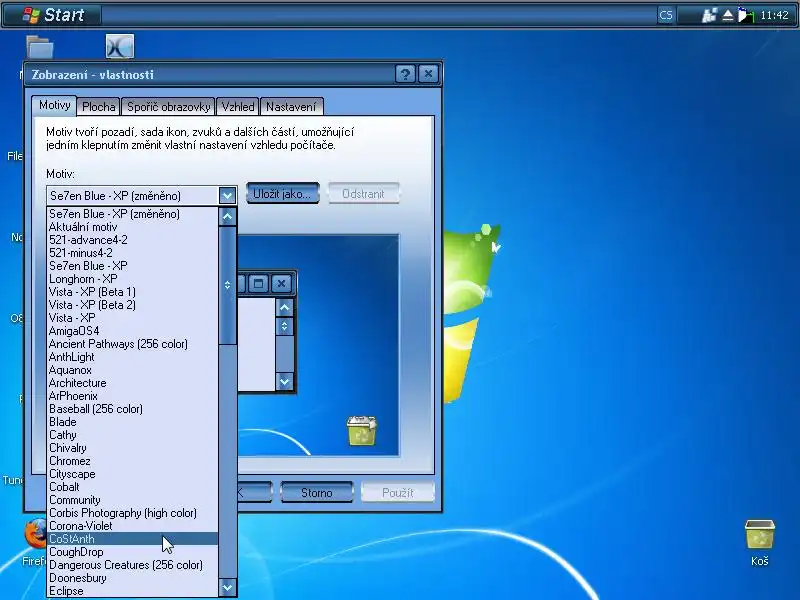The width and height of the screenshot is (800, 600).
Task: Select the 'Doonesbury' theme
Action: [x=133, y=578]
